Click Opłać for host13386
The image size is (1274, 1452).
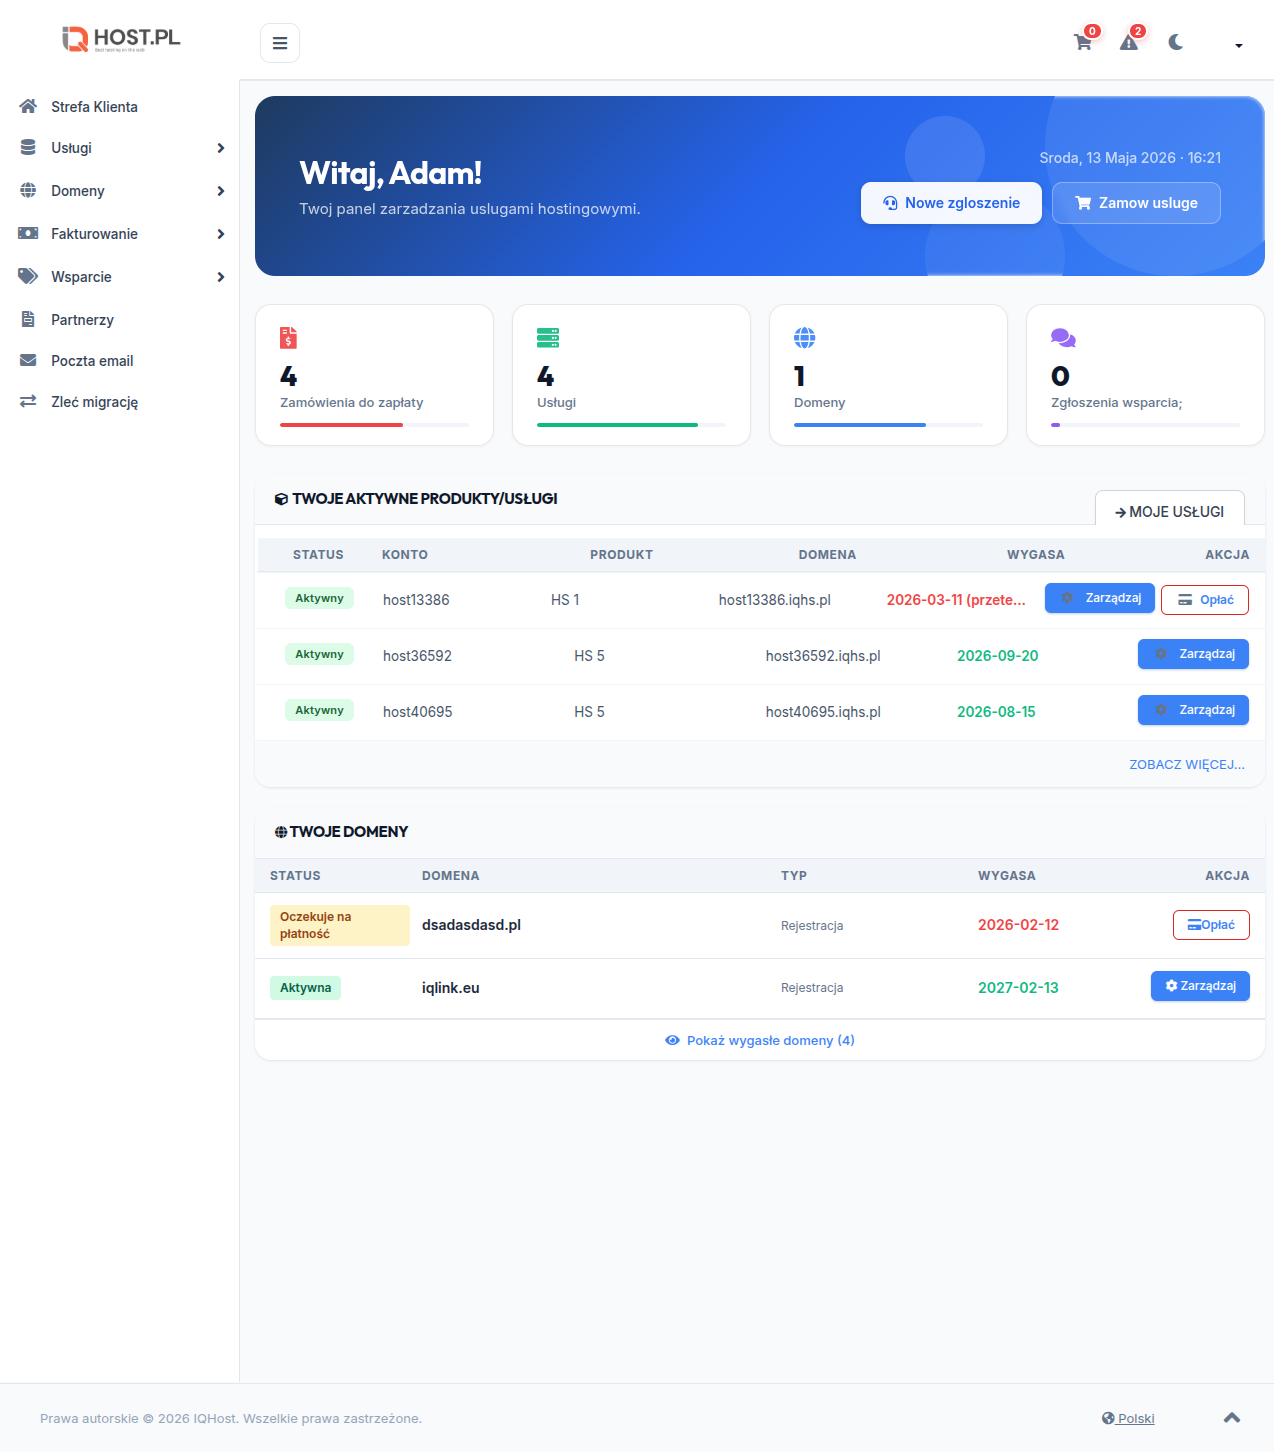pos(1205,600)
